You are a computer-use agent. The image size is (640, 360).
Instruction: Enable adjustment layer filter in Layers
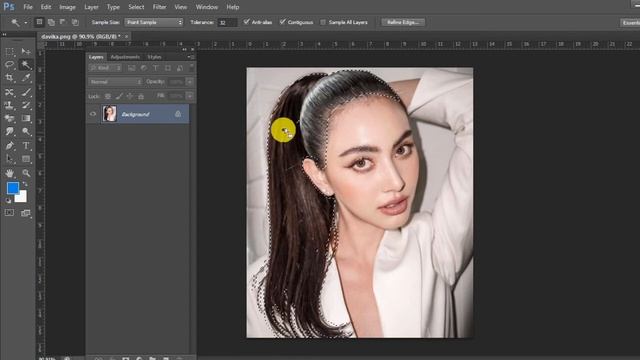coord(144,68)
